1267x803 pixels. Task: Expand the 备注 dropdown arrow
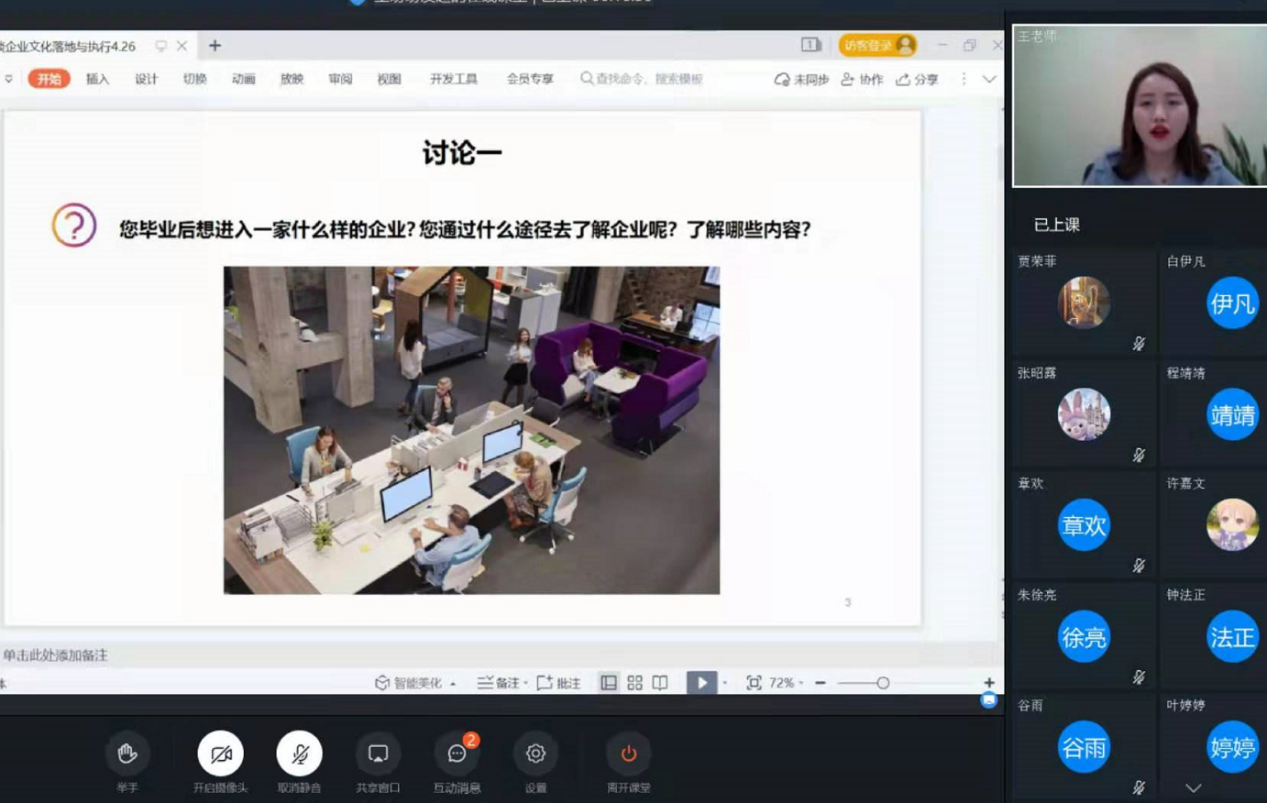525,684
